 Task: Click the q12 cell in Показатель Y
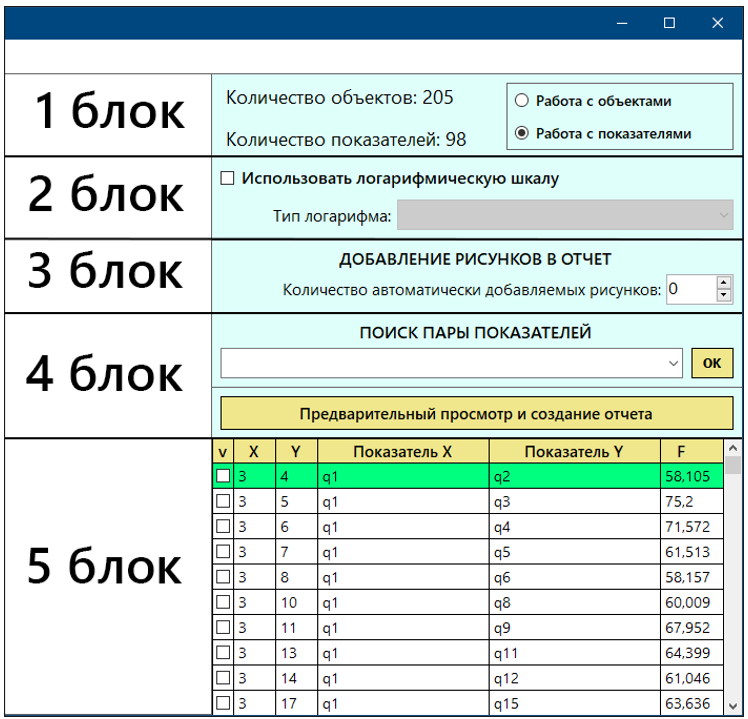pyautogui.click(x=574, y=678)
